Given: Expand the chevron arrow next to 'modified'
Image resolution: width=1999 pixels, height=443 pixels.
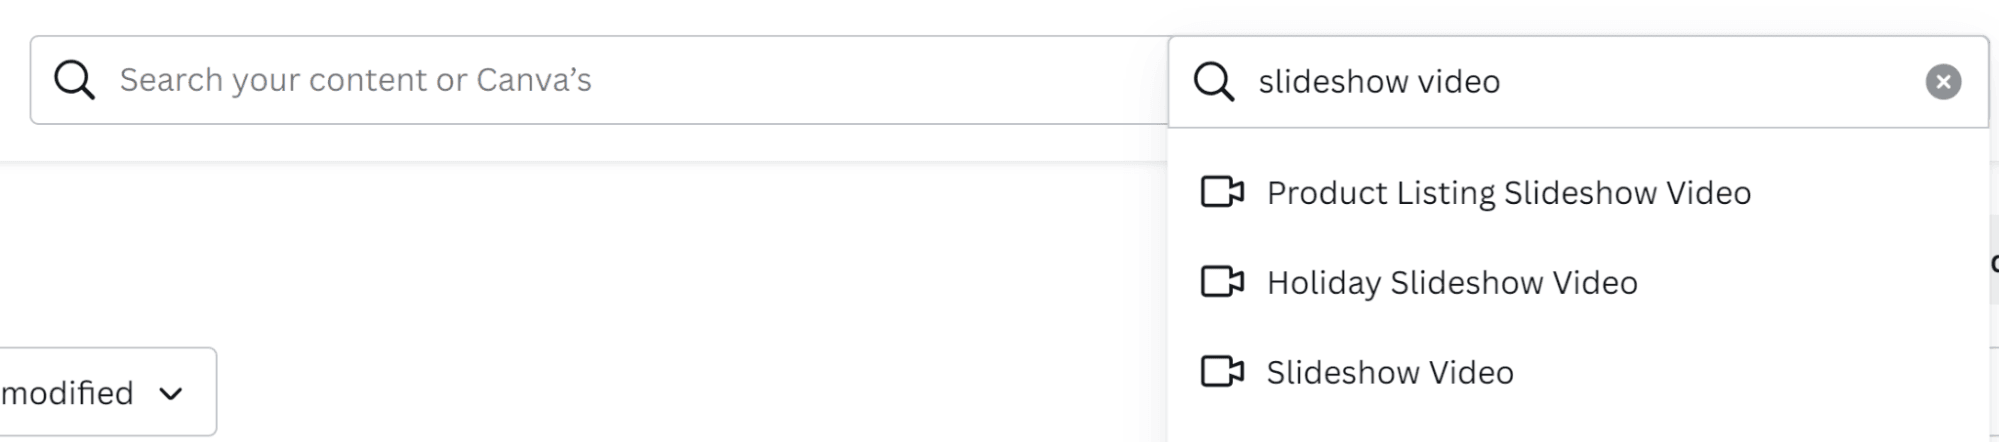Looking at the screenshot, I should click(x=171, y=394).
